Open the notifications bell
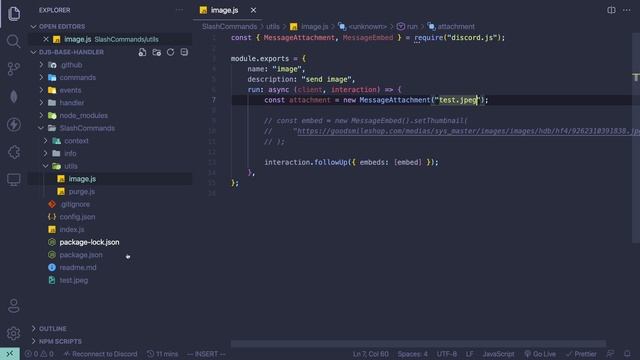The height and width of the screenshot is (360, 640). [627, 354]
